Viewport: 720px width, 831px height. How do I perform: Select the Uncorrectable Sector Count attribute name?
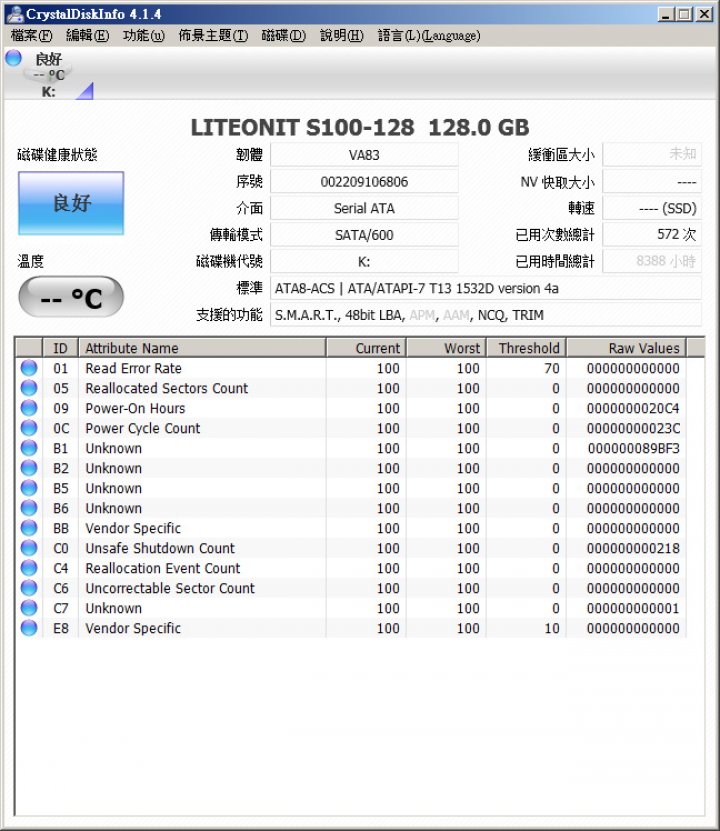(x=170, y=588)
